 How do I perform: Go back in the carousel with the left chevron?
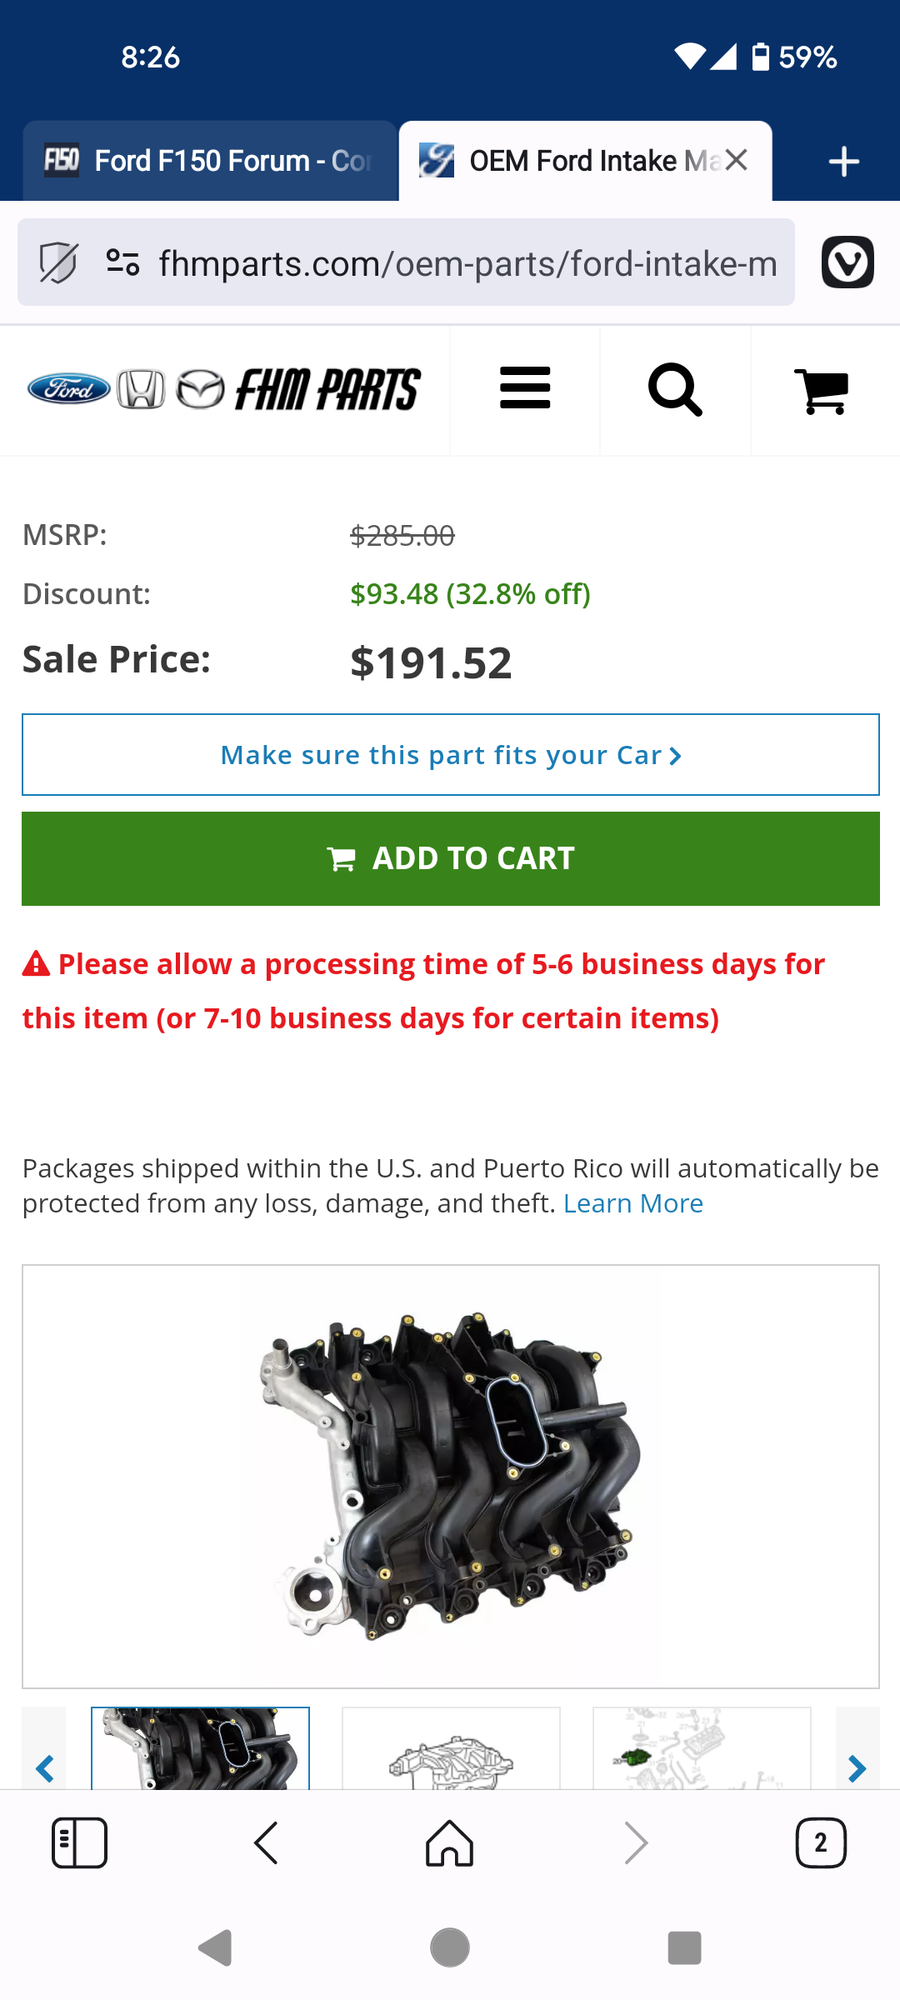coord(43,1769)
